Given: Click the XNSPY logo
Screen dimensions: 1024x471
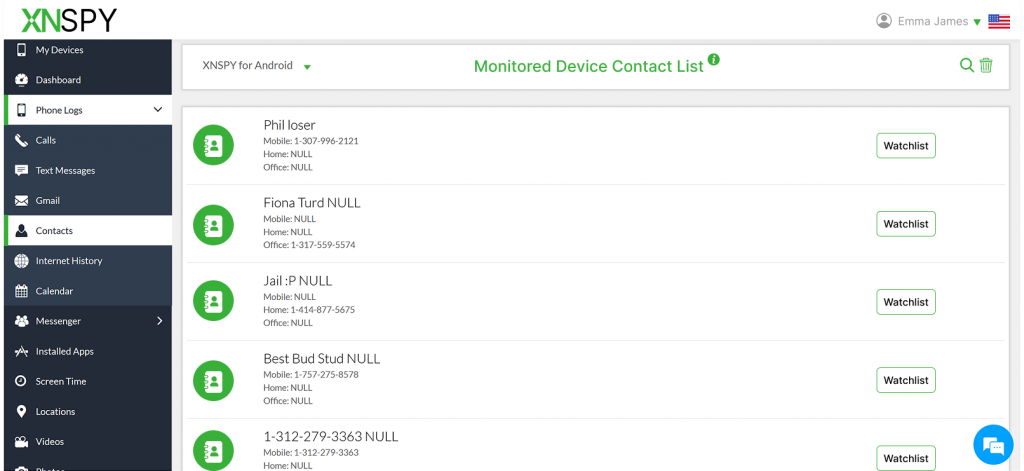Looking at the screenshot, I should [69, 20].
